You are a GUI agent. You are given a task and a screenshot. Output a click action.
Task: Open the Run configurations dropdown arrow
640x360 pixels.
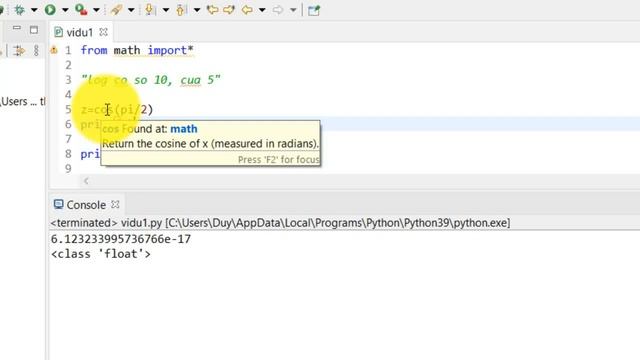pos(65,10)
